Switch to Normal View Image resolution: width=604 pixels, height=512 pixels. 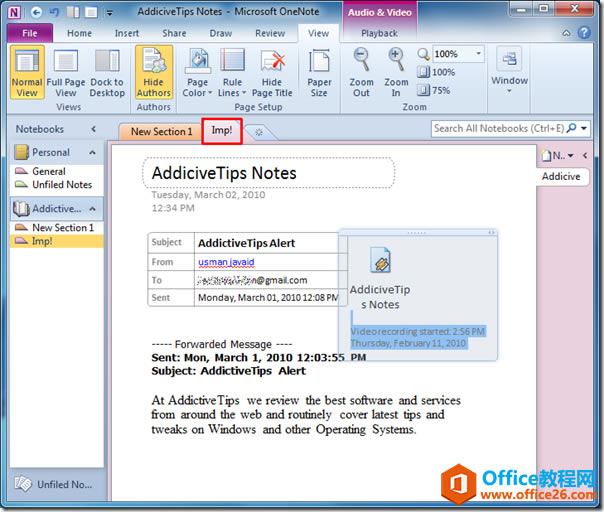pos(27,72)
